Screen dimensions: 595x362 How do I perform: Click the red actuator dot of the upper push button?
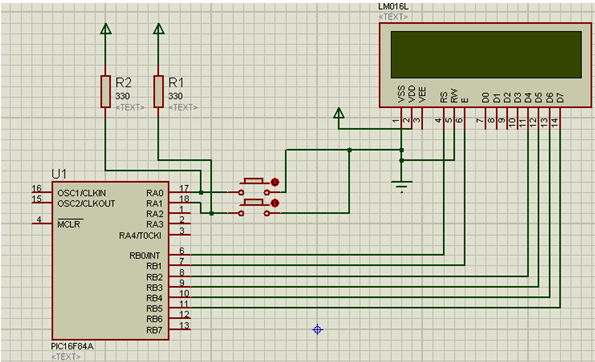point(275,183)
